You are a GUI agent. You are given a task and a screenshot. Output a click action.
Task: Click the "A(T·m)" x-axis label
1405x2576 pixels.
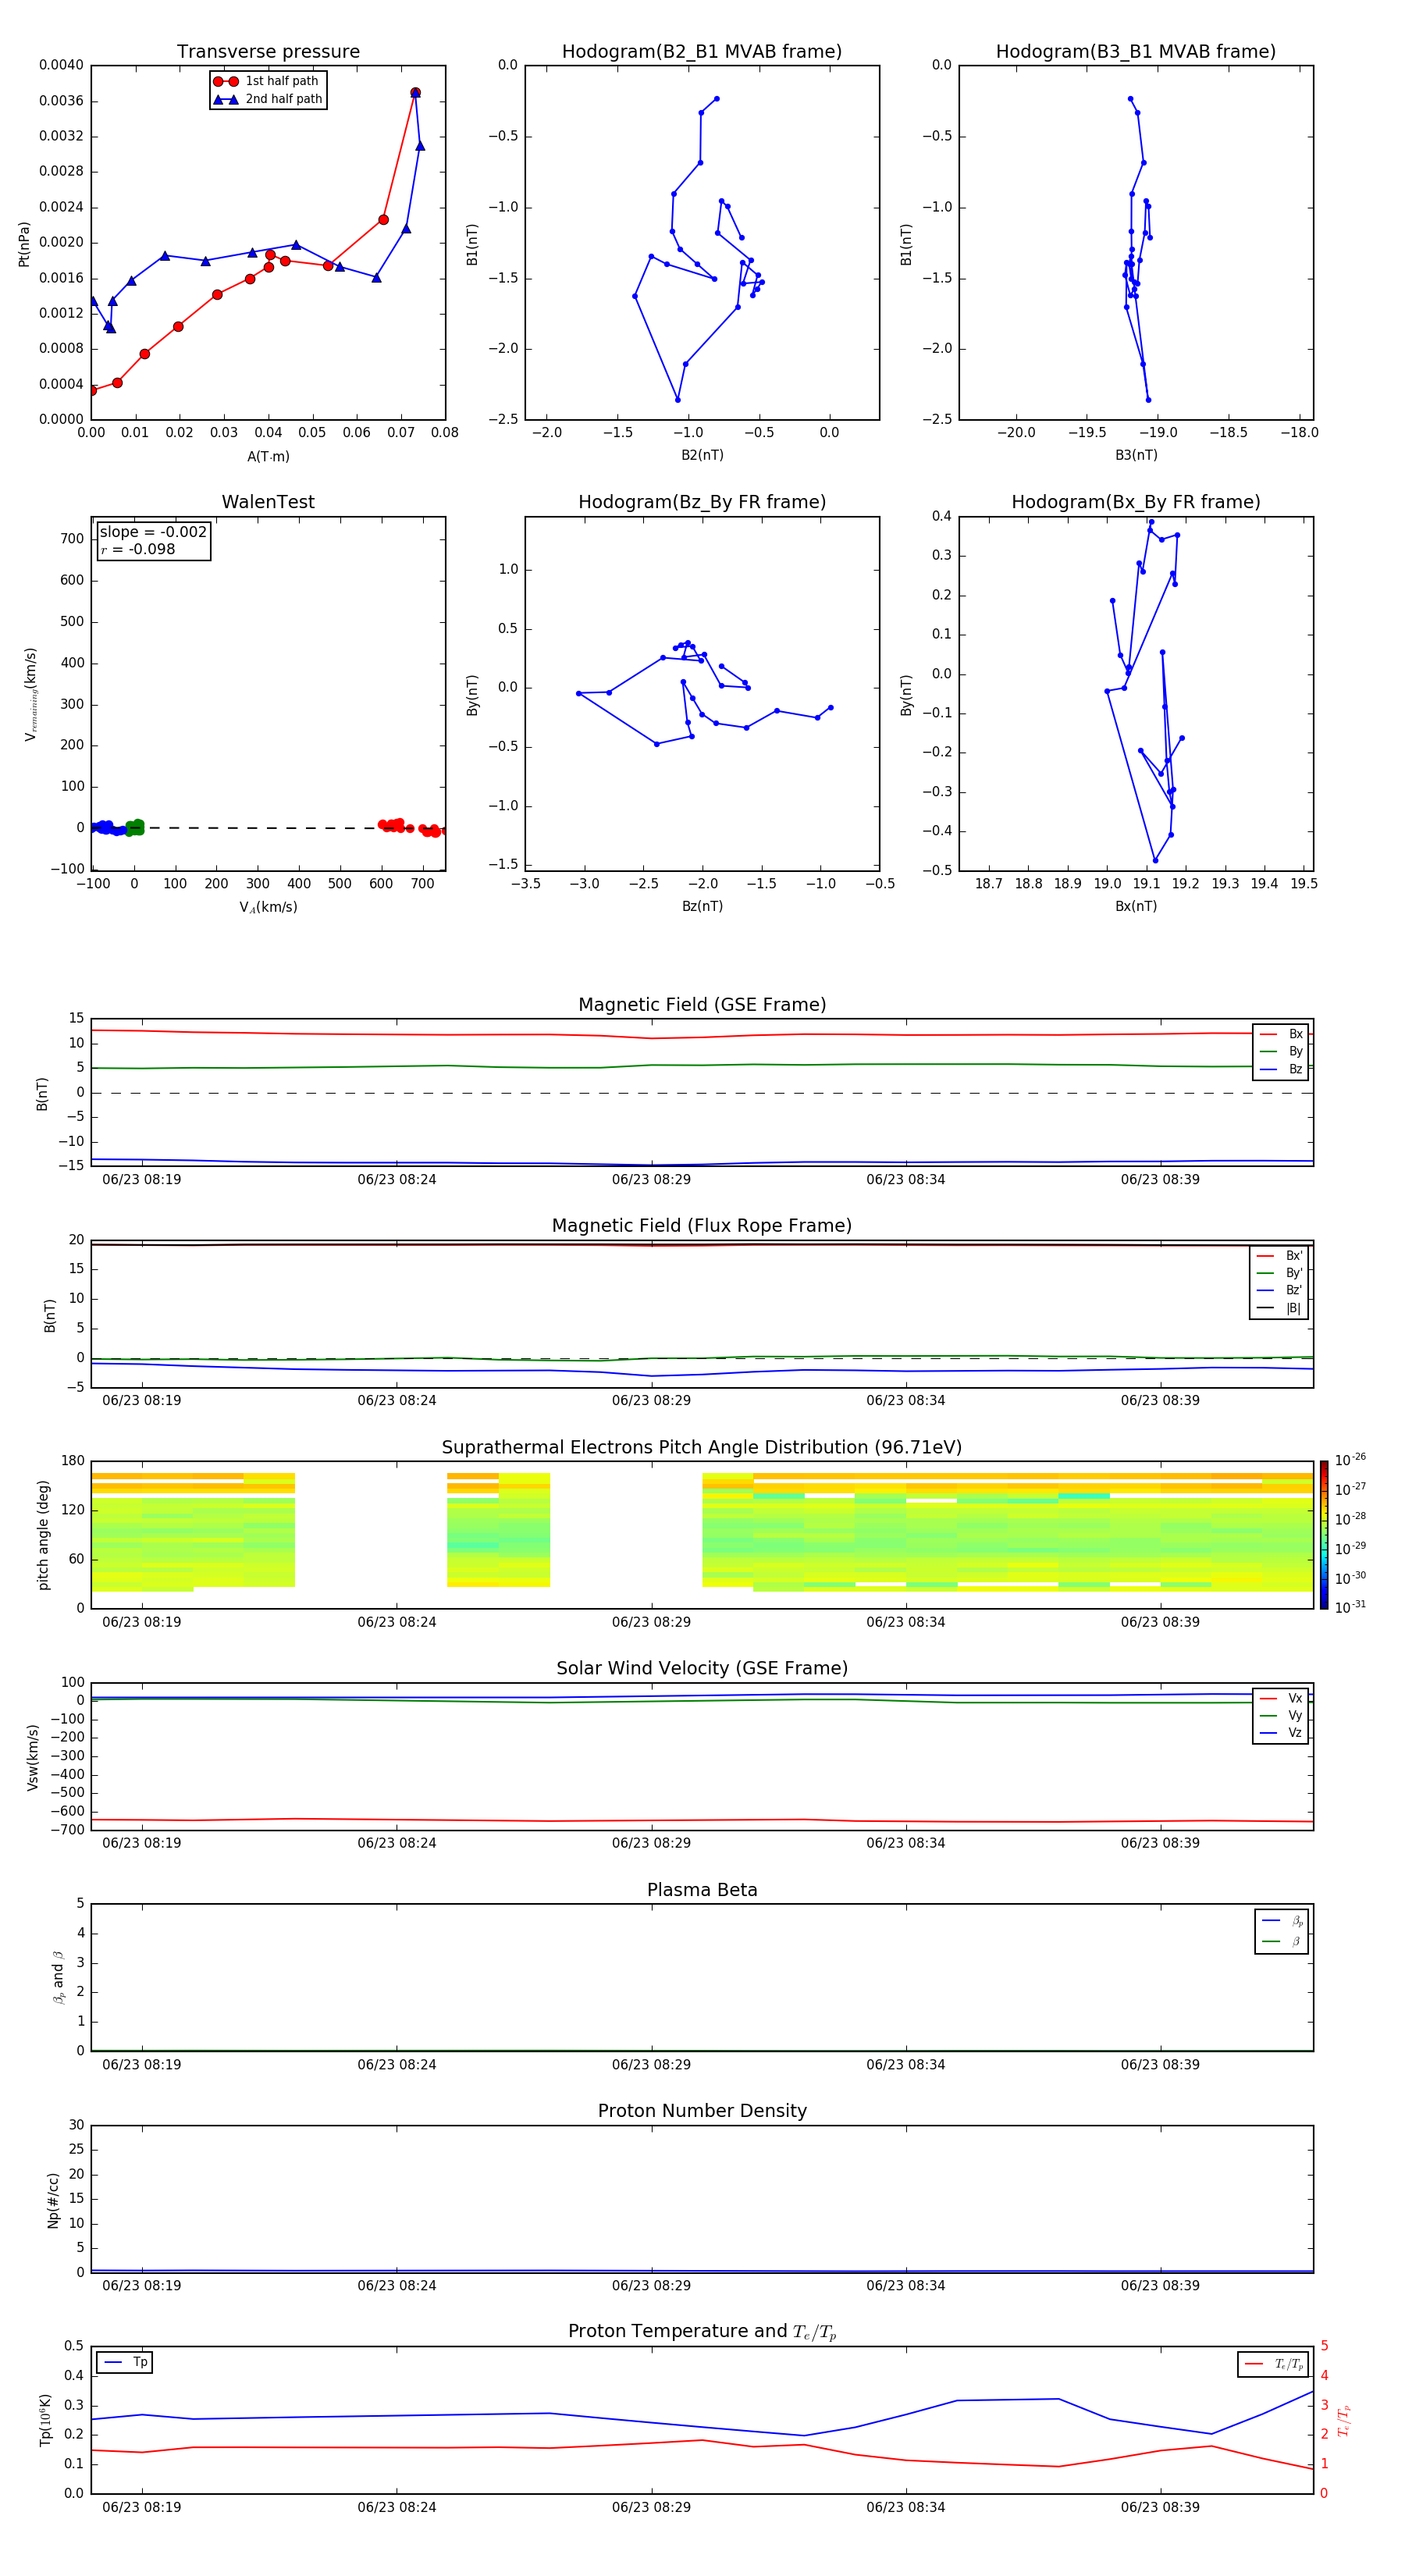[x=268, y=457]
